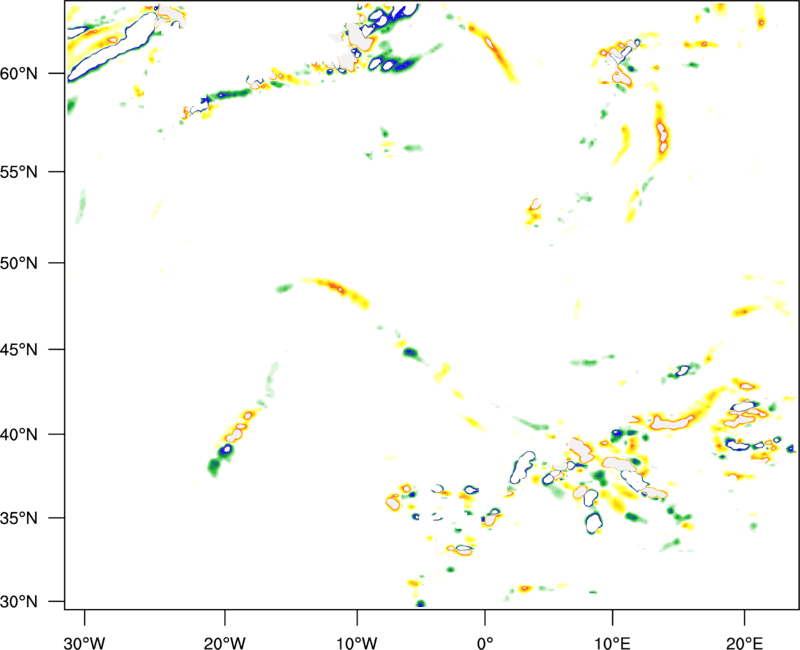The width and height of the screenshot is (800, 650).
Task: Select the 20°W longitude label
Action: pyautogui.click(x=225, y=643)
